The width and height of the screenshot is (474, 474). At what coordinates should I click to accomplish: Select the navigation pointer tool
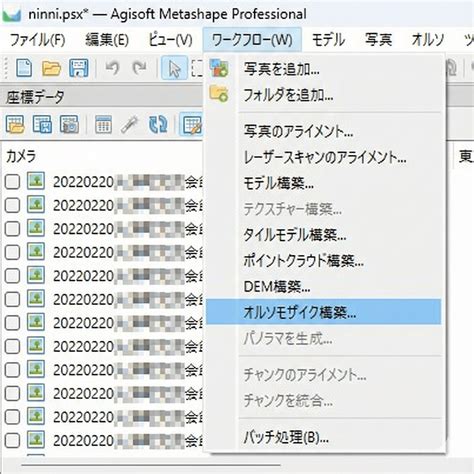pyautogui.click(x=174, y=68)
